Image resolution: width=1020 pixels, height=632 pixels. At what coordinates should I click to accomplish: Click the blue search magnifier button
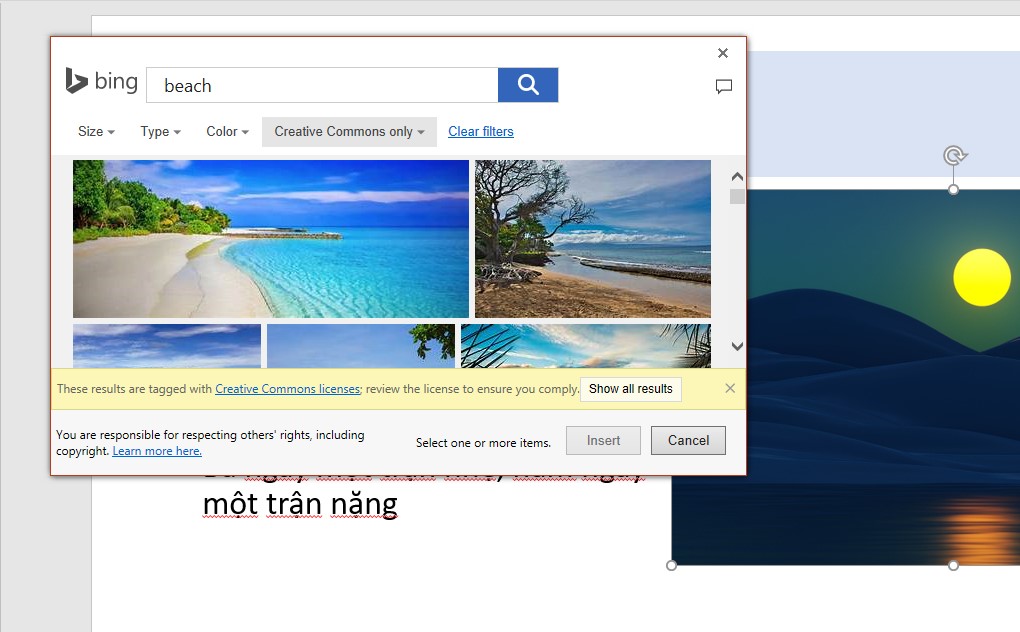pyautogui.click(x=528, y=85)
